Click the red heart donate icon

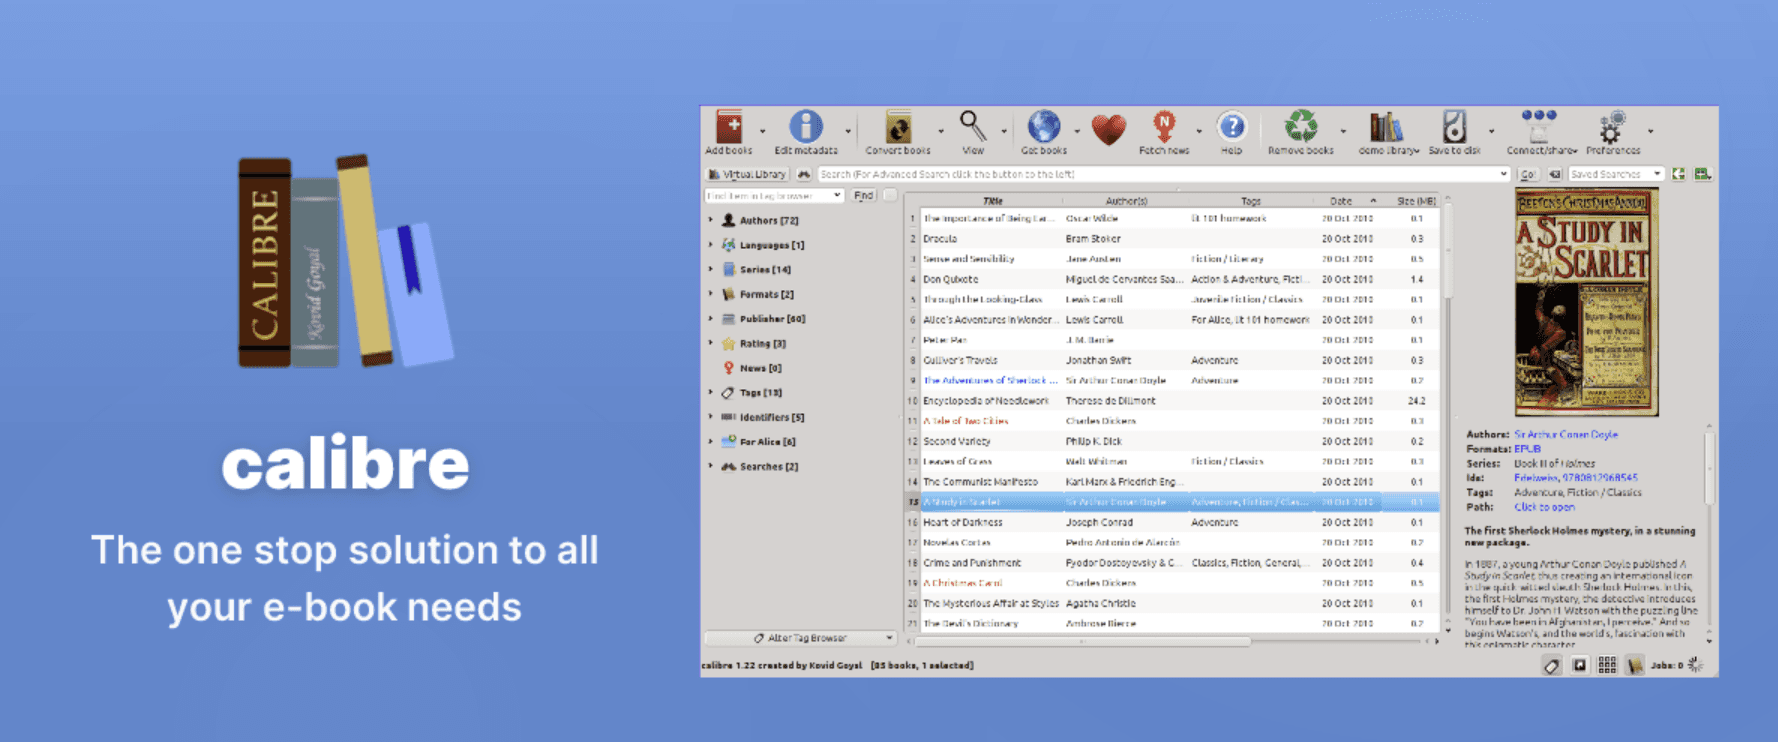point(1108,129)
